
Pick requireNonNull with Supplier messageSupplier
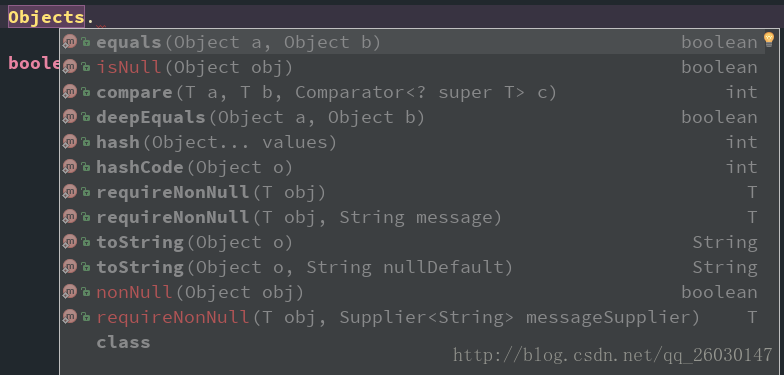(x=412, y=317)
